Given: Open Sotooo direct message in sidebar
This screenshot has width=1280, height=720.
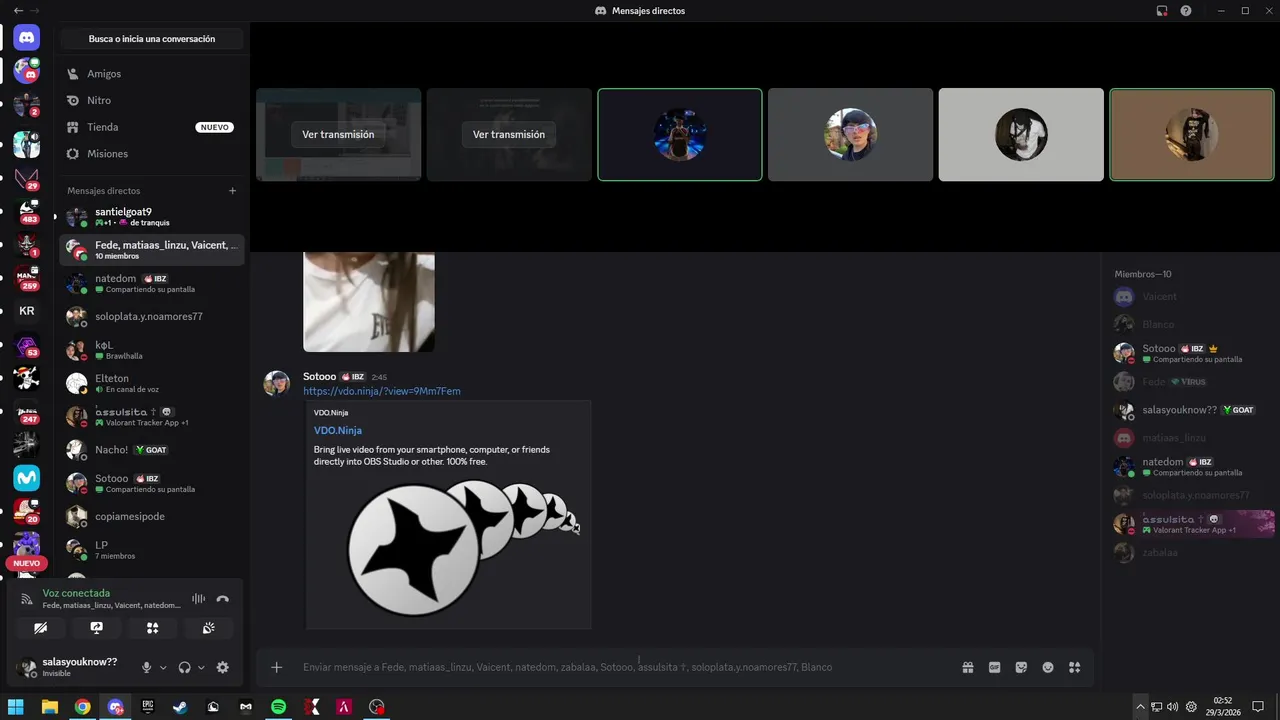Looking at the screenshot, I should tap(151, 483).
